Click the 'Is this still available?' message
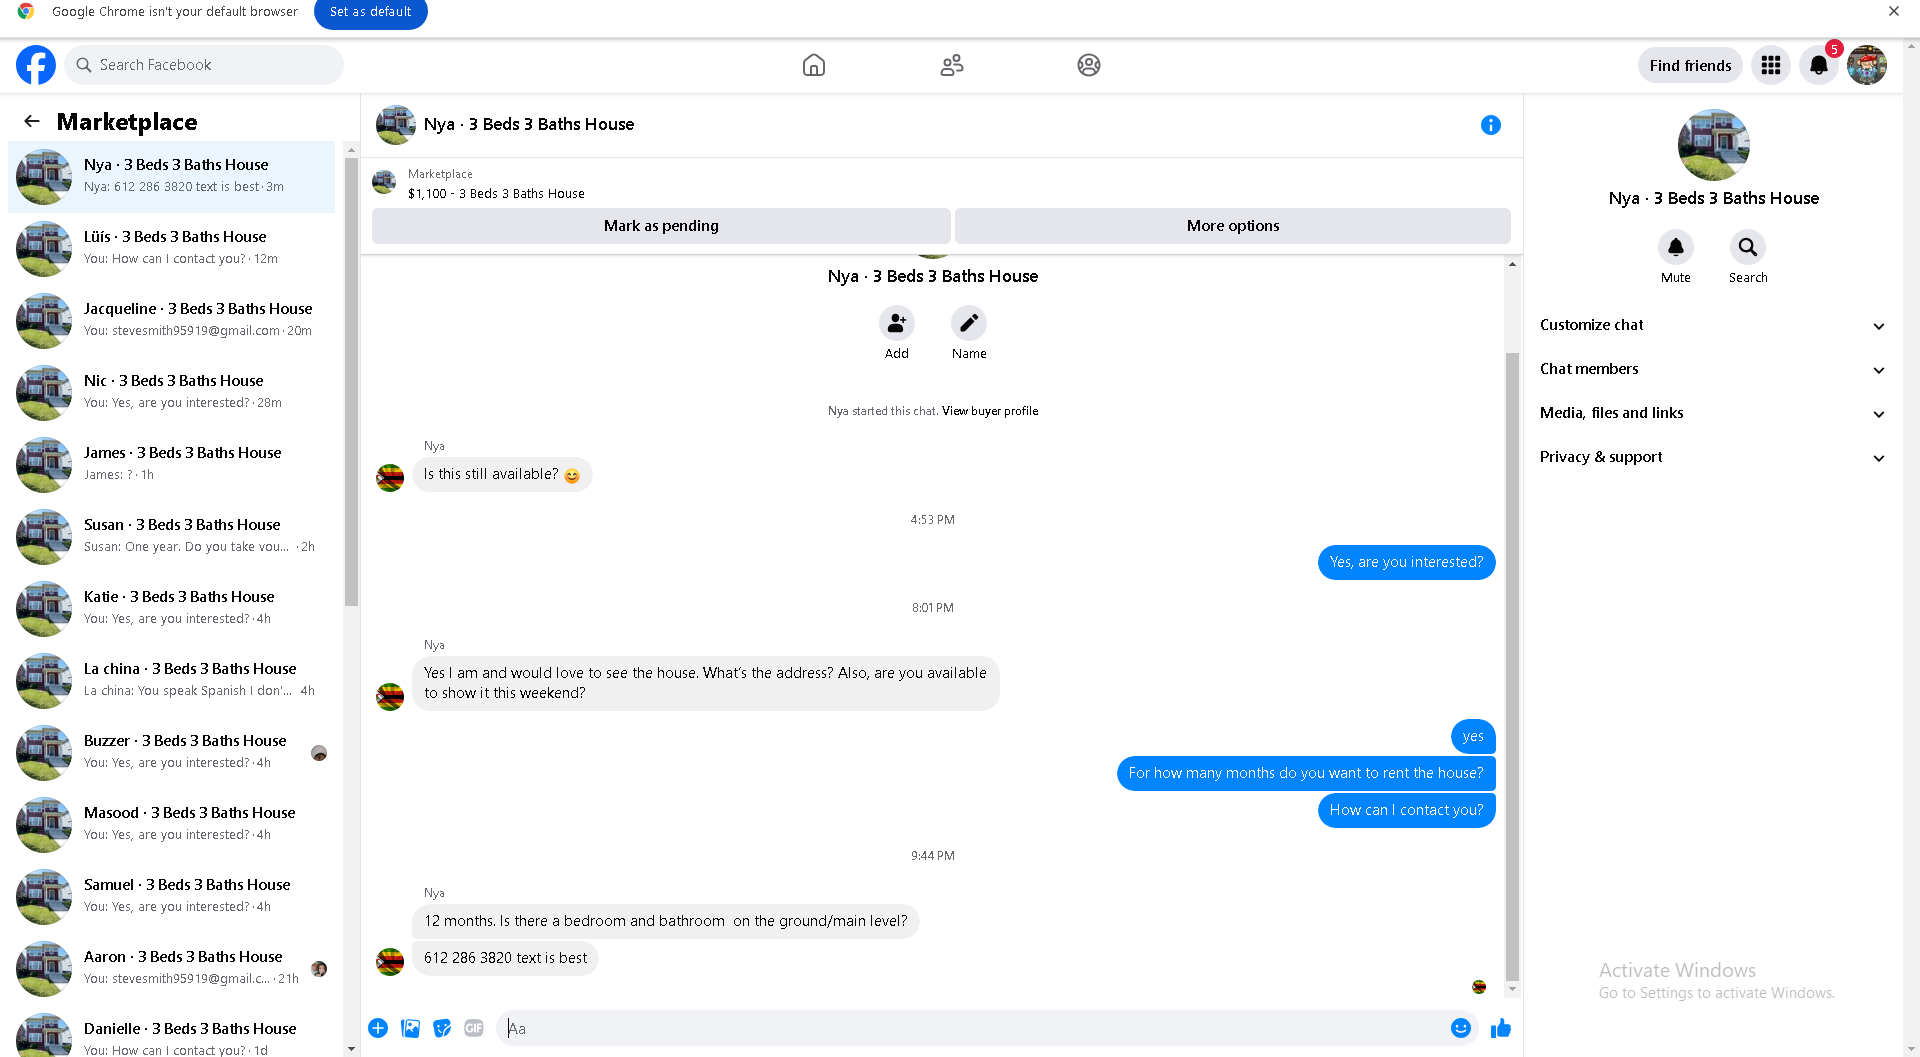 (502, 474)
